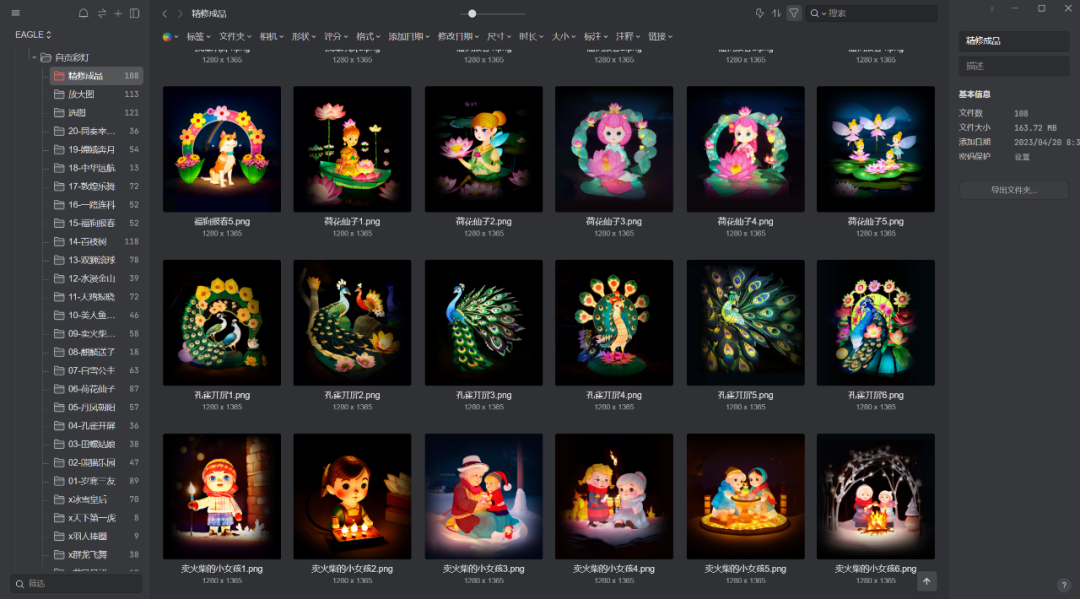Open the 04-孔雀开屏 folder

[96, 425]
